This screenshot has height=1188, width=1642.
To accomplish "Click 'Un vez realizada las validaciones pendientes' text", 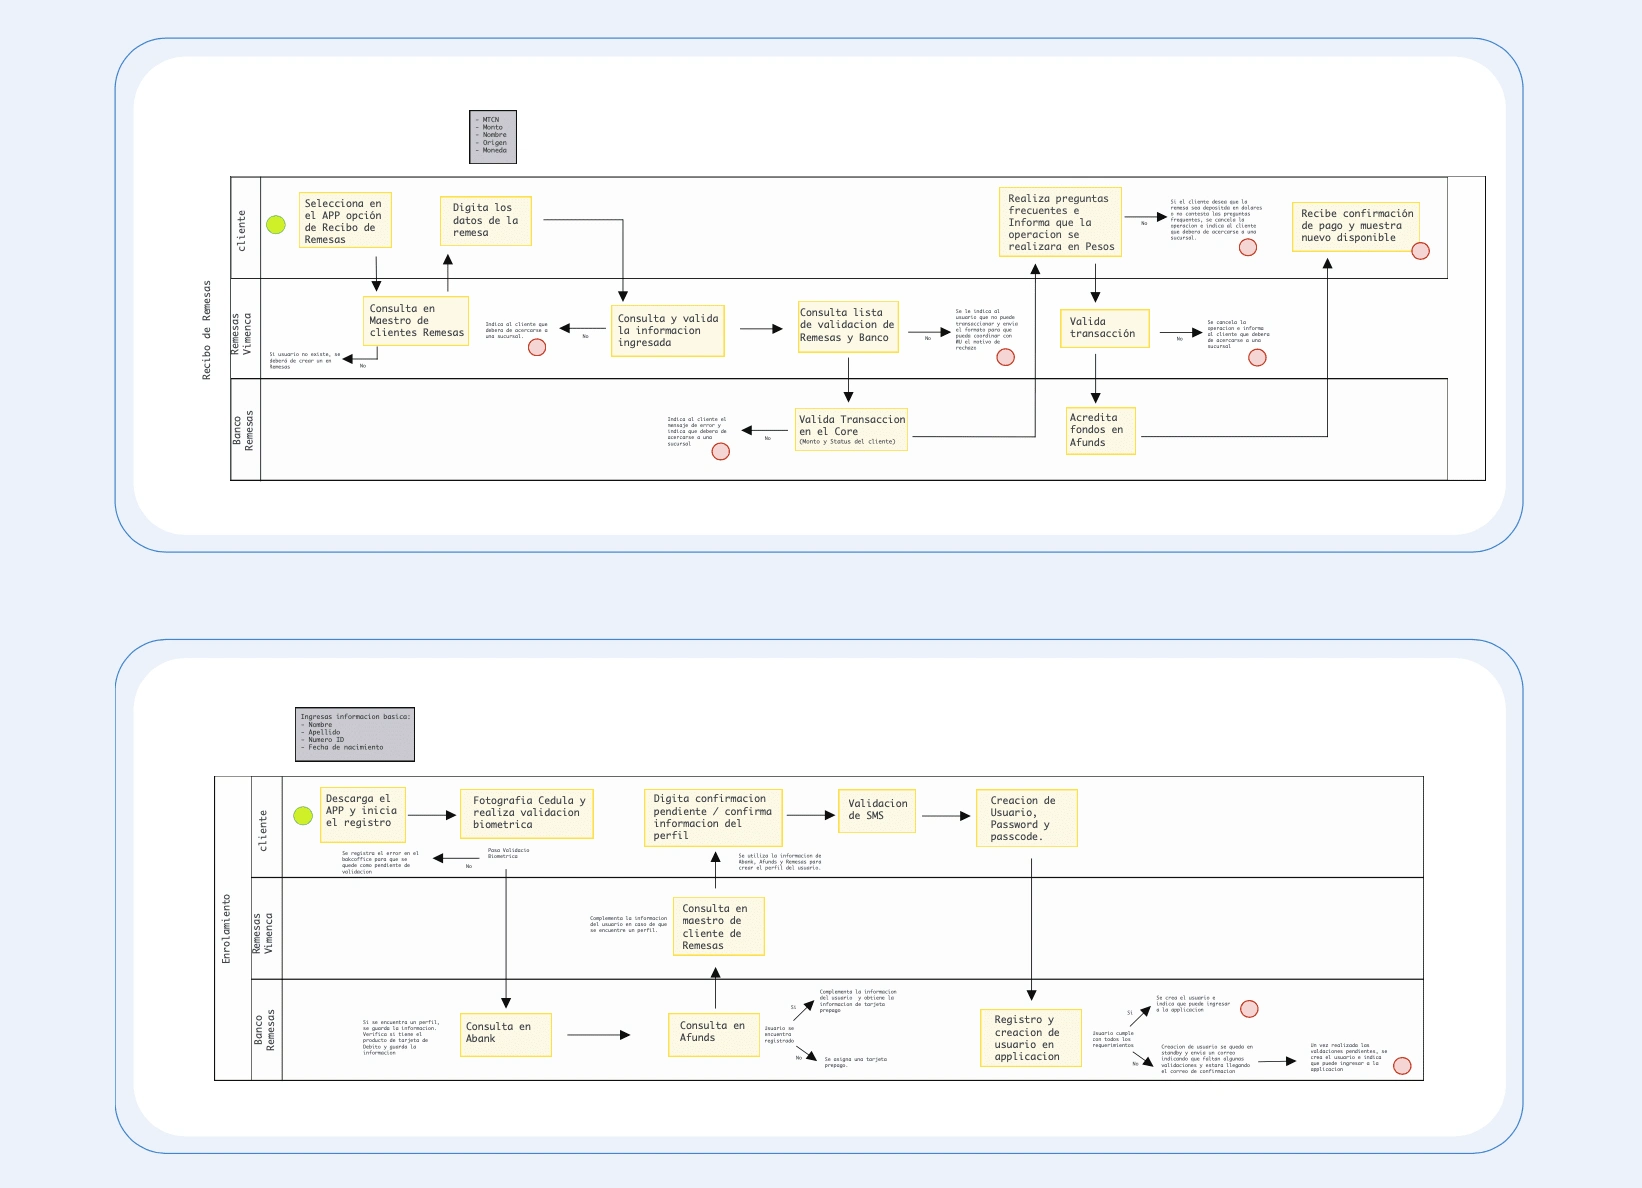I will [1349, 1058].
